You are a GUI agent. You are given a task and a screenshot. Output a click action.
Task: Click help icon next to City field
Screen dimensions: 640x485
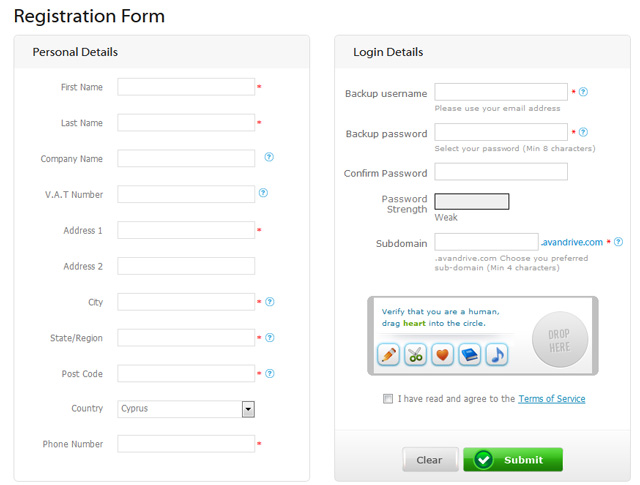pyautogui.click(x=270, y=302)
